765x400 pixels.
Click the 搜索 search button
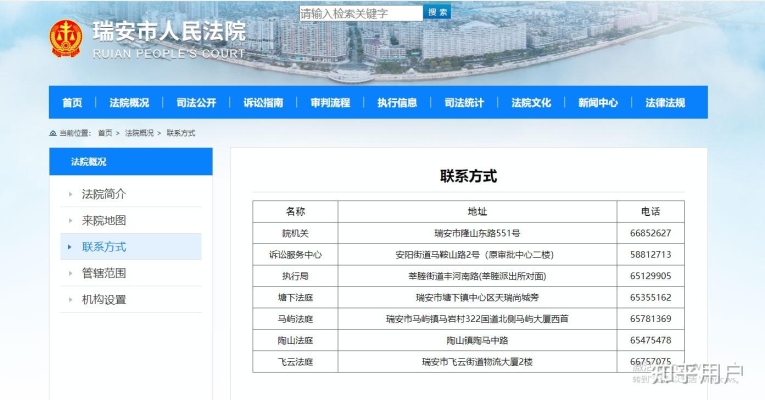coord(438,12)
